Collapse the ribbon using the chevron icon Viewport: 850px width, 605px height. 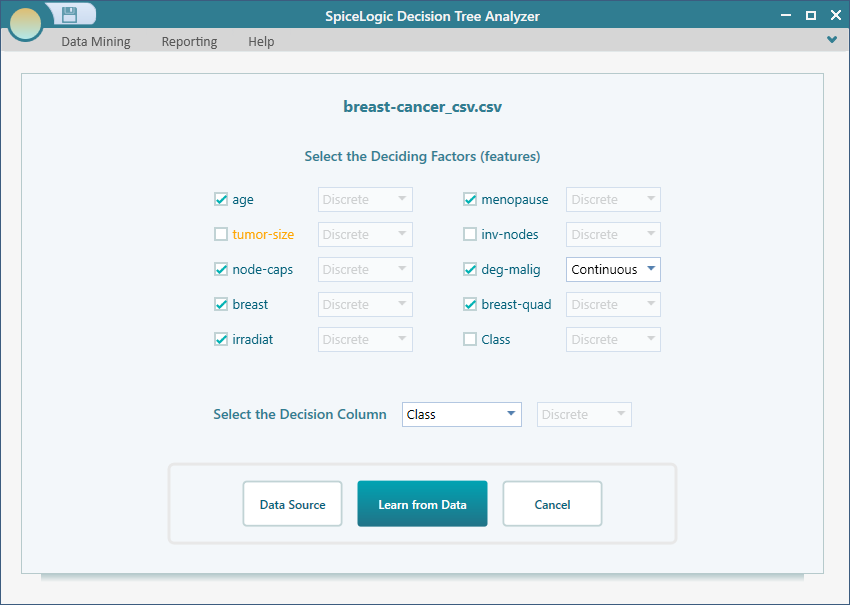[x=832, y=40]
